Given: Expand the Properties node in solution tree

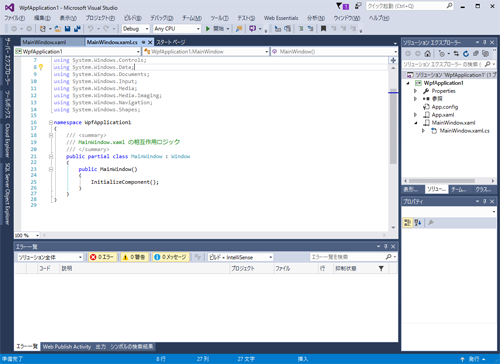Looking at the screenshot, I should pyautogui.click(x=415, y=91).
